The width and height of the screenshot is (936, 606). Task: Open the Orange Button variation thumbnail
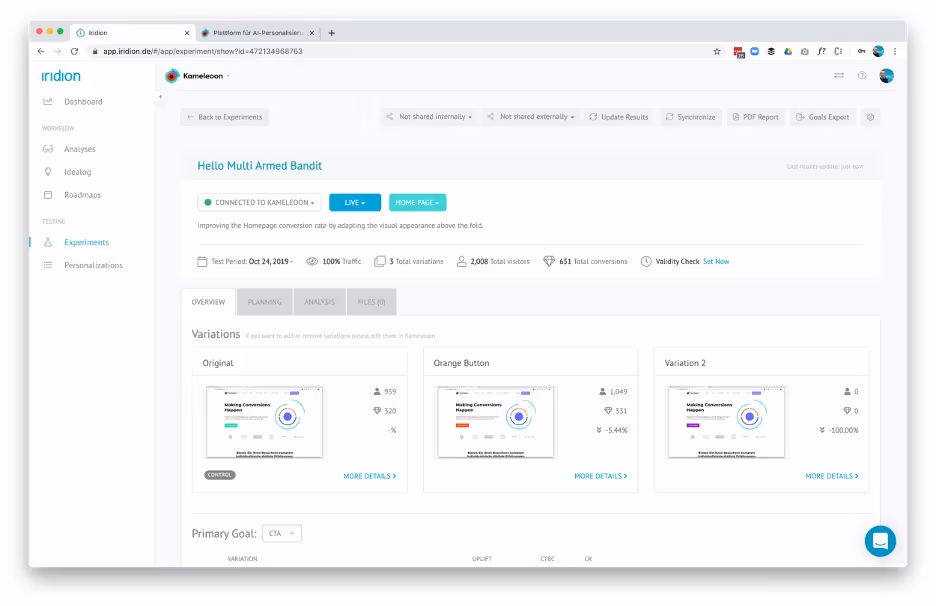[495, 422]
